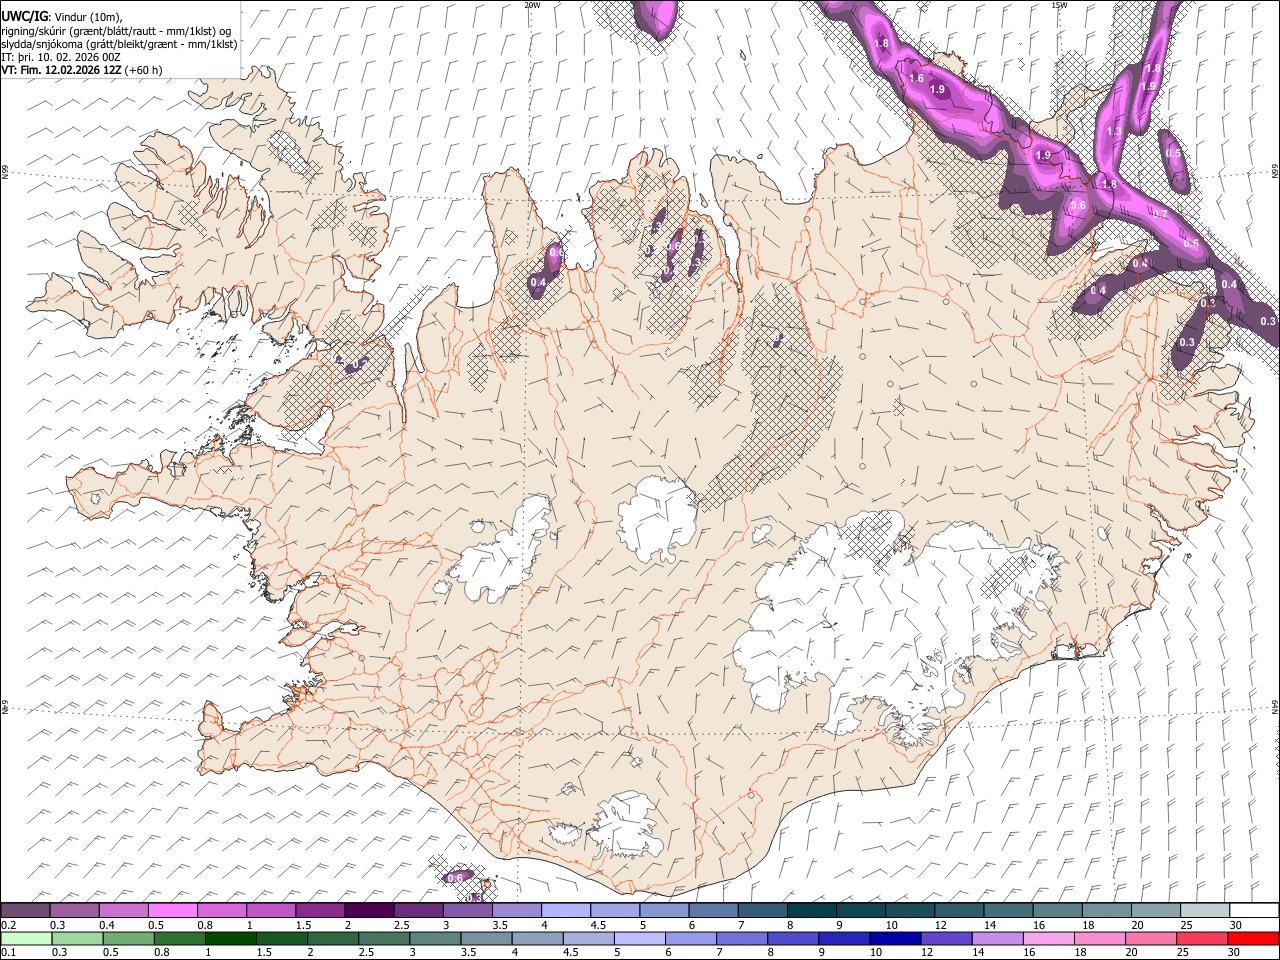The width and height of the screenshot is (1280, 960).
Task: Click the 'rigning/skúrir' legend description line
Action: [x=116, y=30]
